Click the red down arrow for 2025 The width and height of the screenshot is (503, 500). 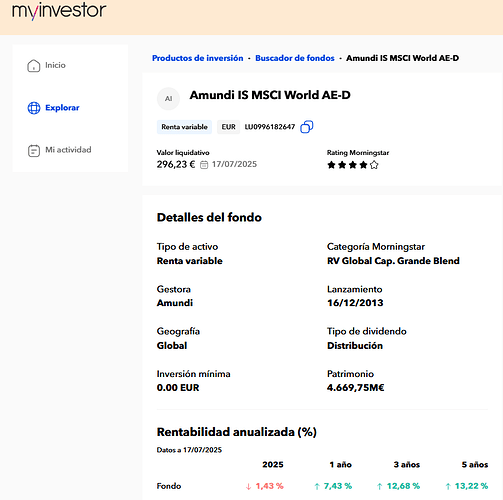[x=248, y=487]
